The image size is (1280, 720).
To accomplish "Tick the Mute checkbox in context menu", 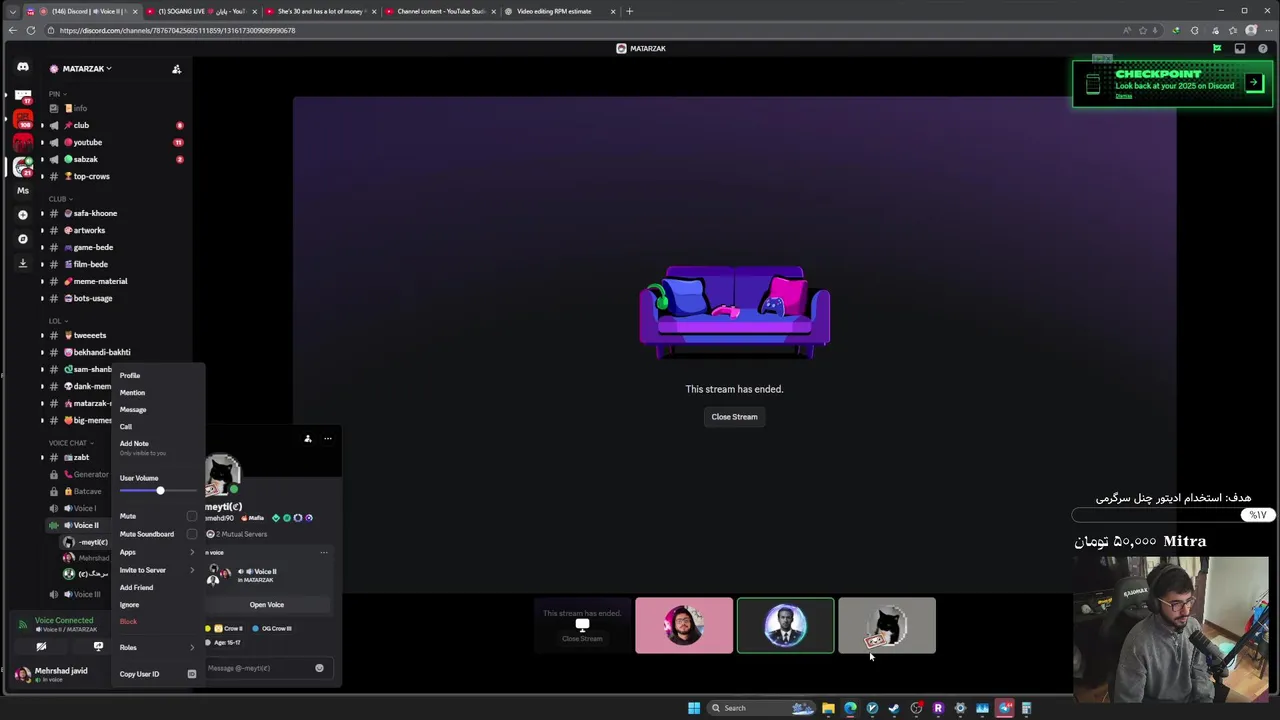I will pyautogui.click(x=192, y=516).
